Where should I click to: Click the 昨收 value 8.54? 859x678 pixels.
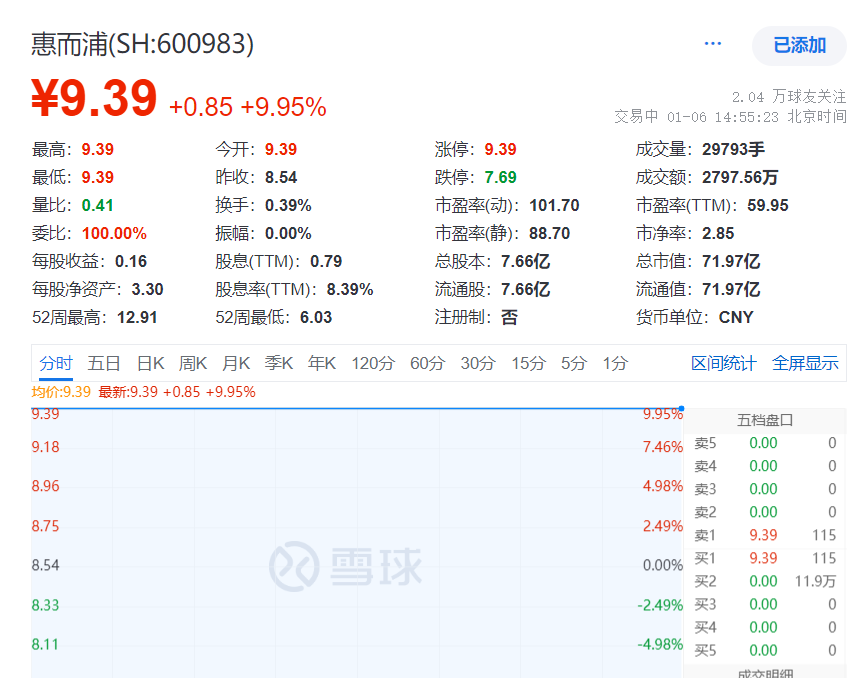point(280,177)
